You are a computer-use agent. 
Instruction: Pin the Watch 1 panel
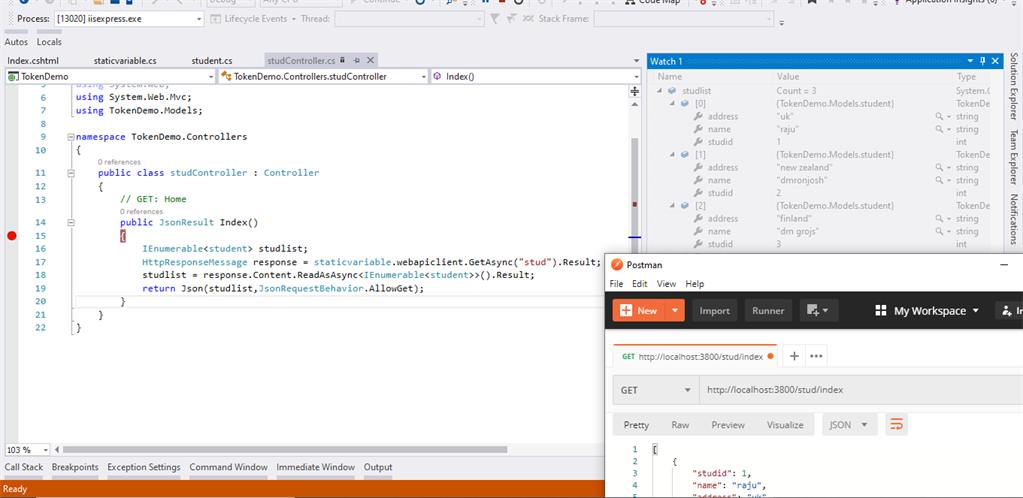[x=983, y=61]
